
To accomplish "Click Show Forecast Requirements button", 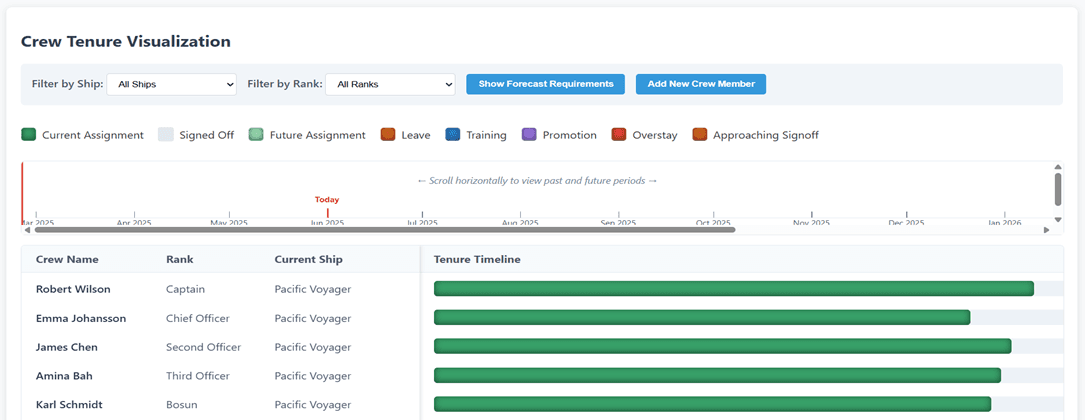I will tap(545, 84).
